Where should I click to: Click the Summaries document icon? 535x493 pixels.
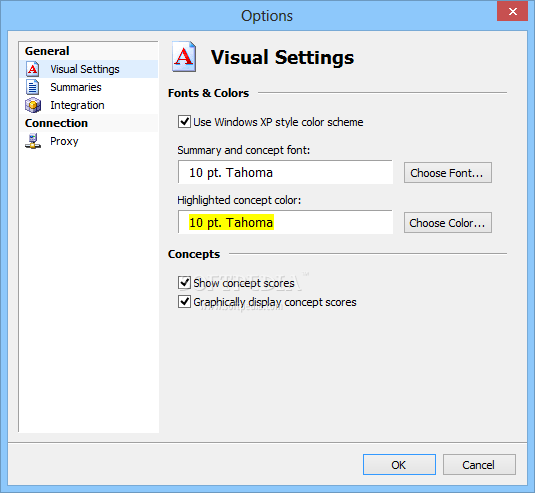click(x=33, y=87)
